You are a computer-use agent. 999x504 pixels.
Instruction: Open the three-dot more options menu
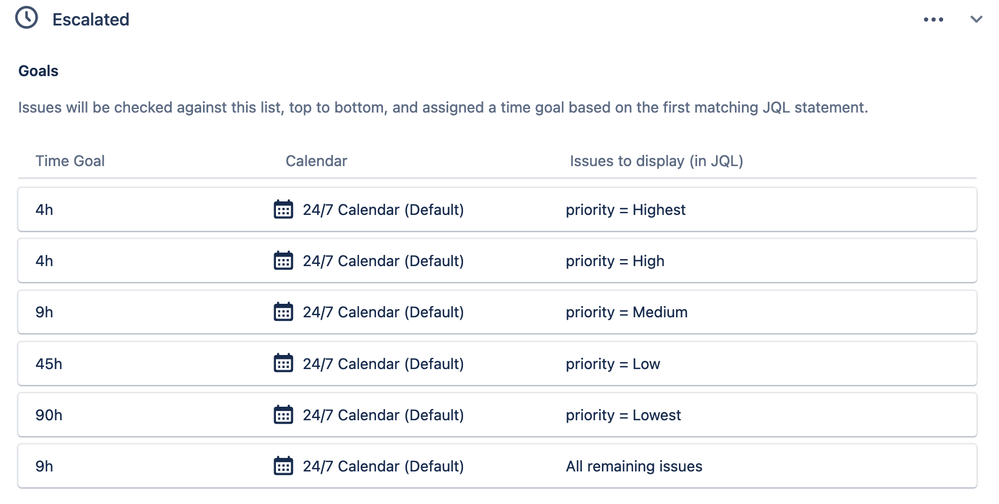coord(933,19)
